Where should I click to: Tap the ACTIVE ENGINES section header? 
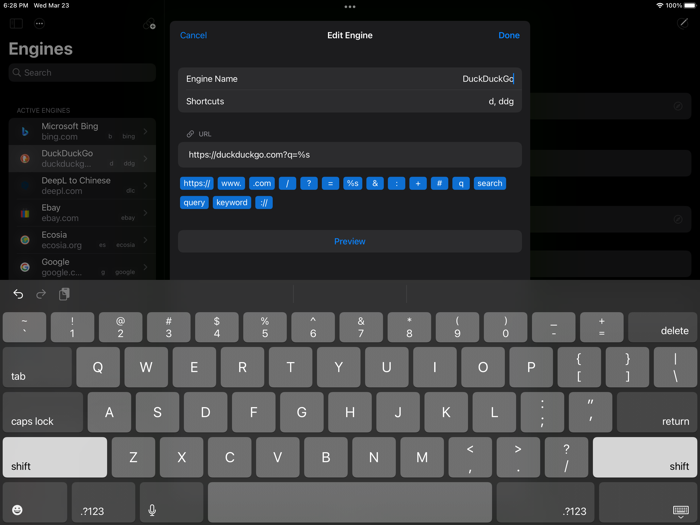43,110
